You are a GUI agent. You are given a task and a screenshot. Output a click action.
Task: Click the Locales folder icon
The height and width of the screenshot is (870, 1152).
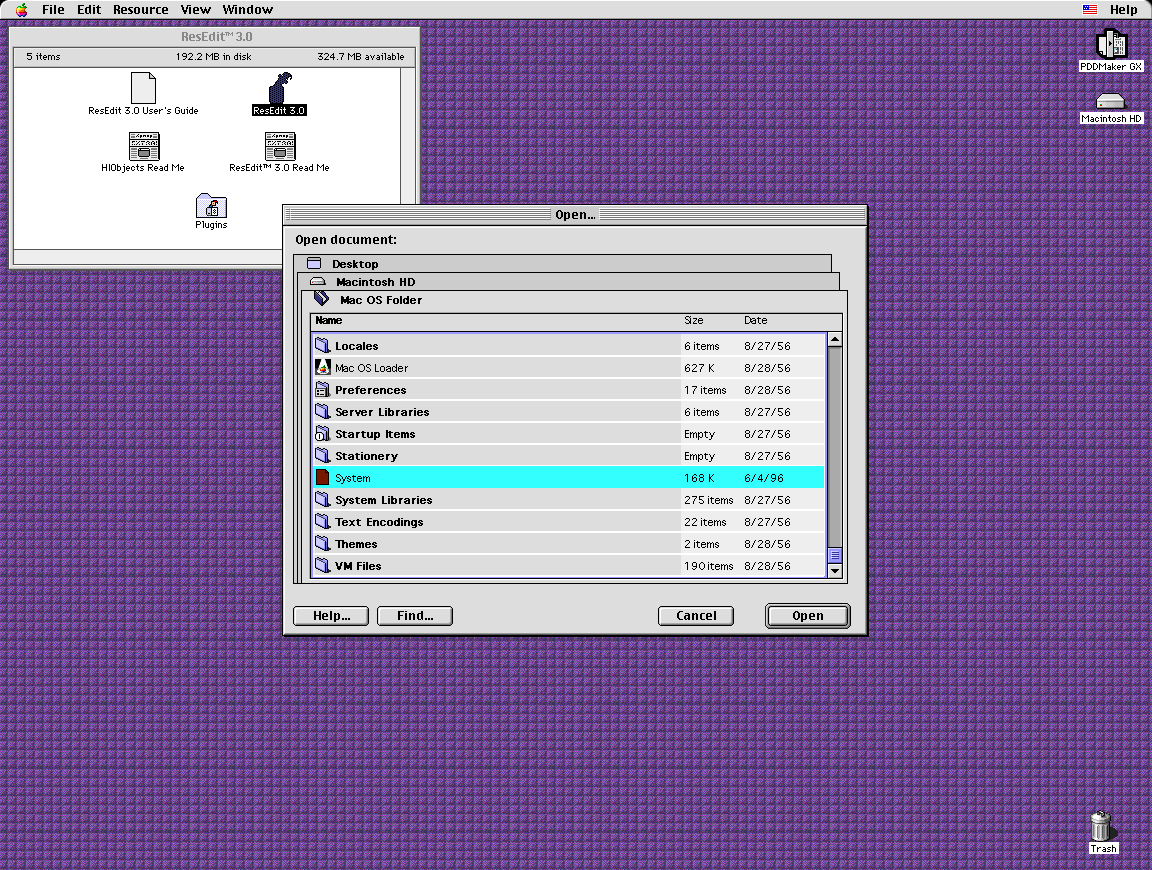coord(322,345)
